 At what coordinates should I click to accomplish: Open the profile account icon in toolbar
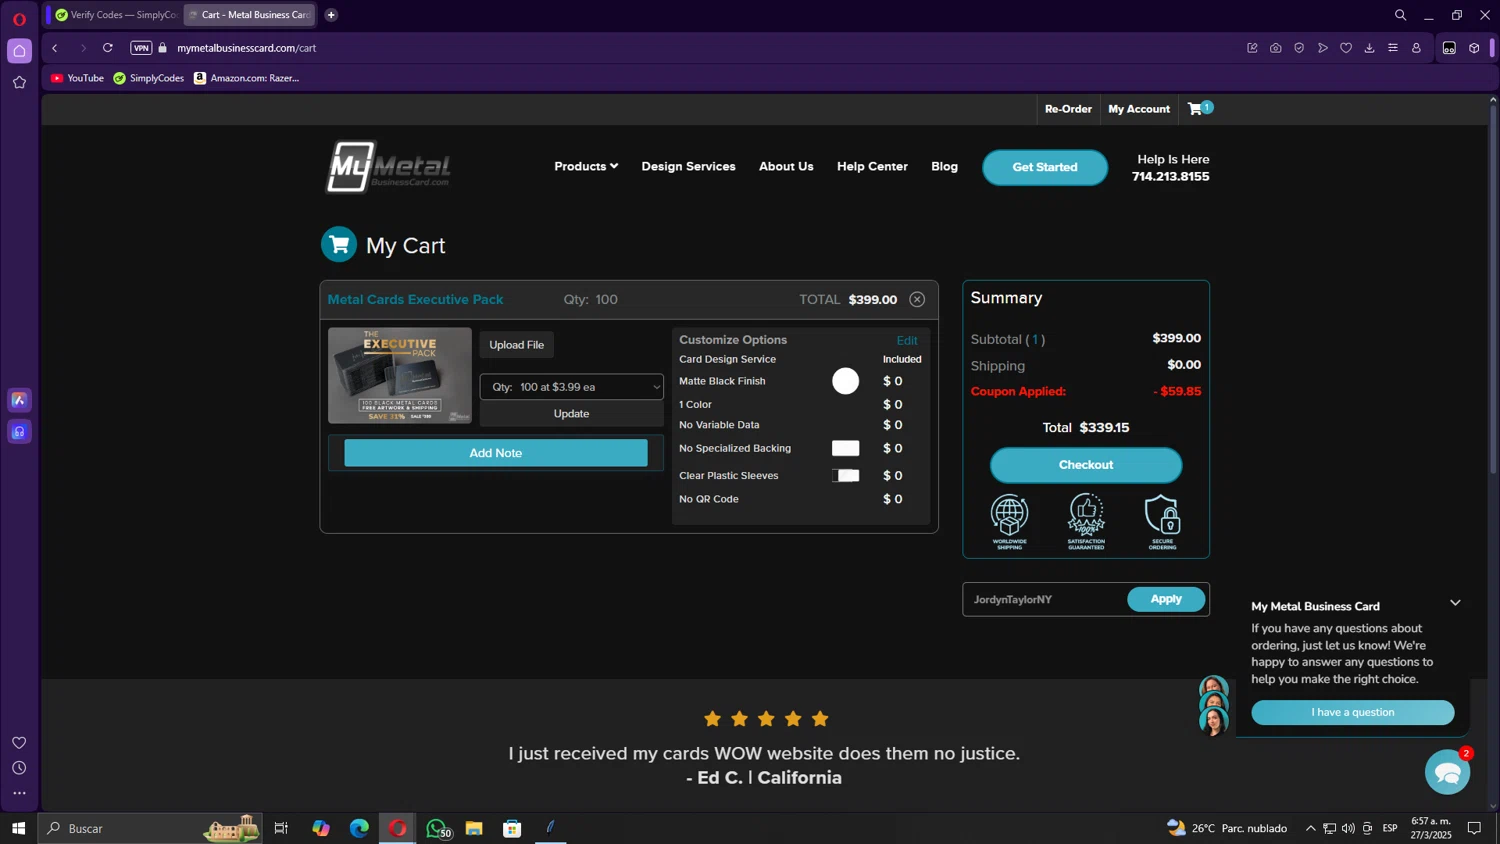tap(1416, 48)
